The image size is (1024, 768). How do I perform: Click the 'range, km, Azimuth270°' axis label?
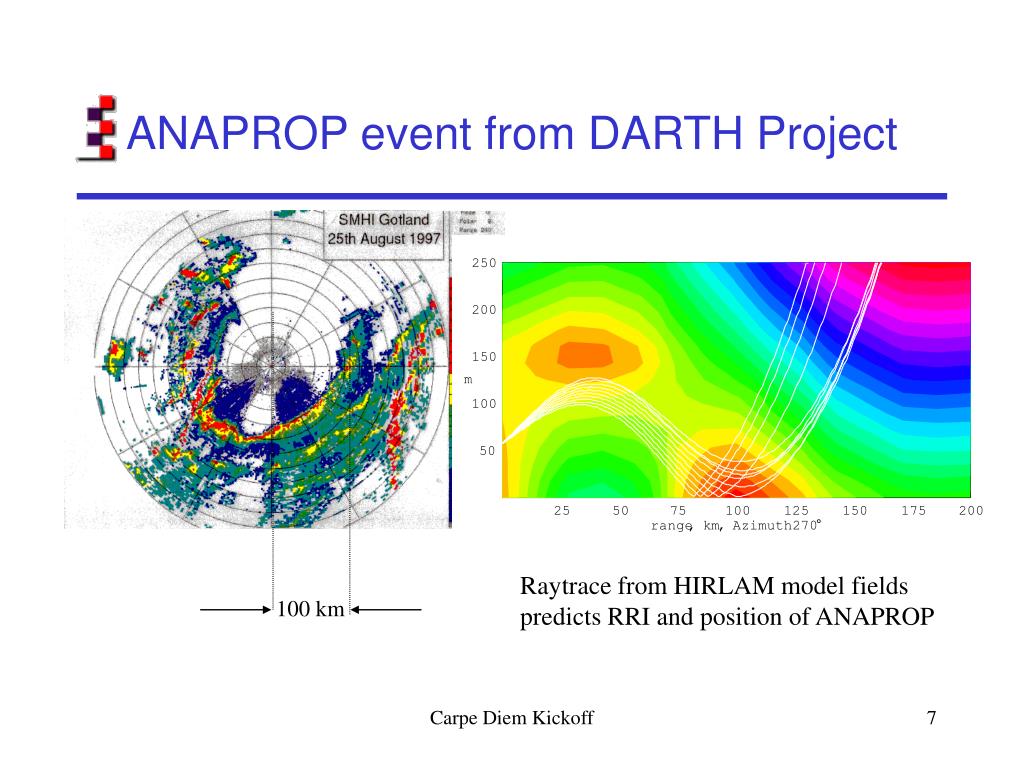coord(736,526)
